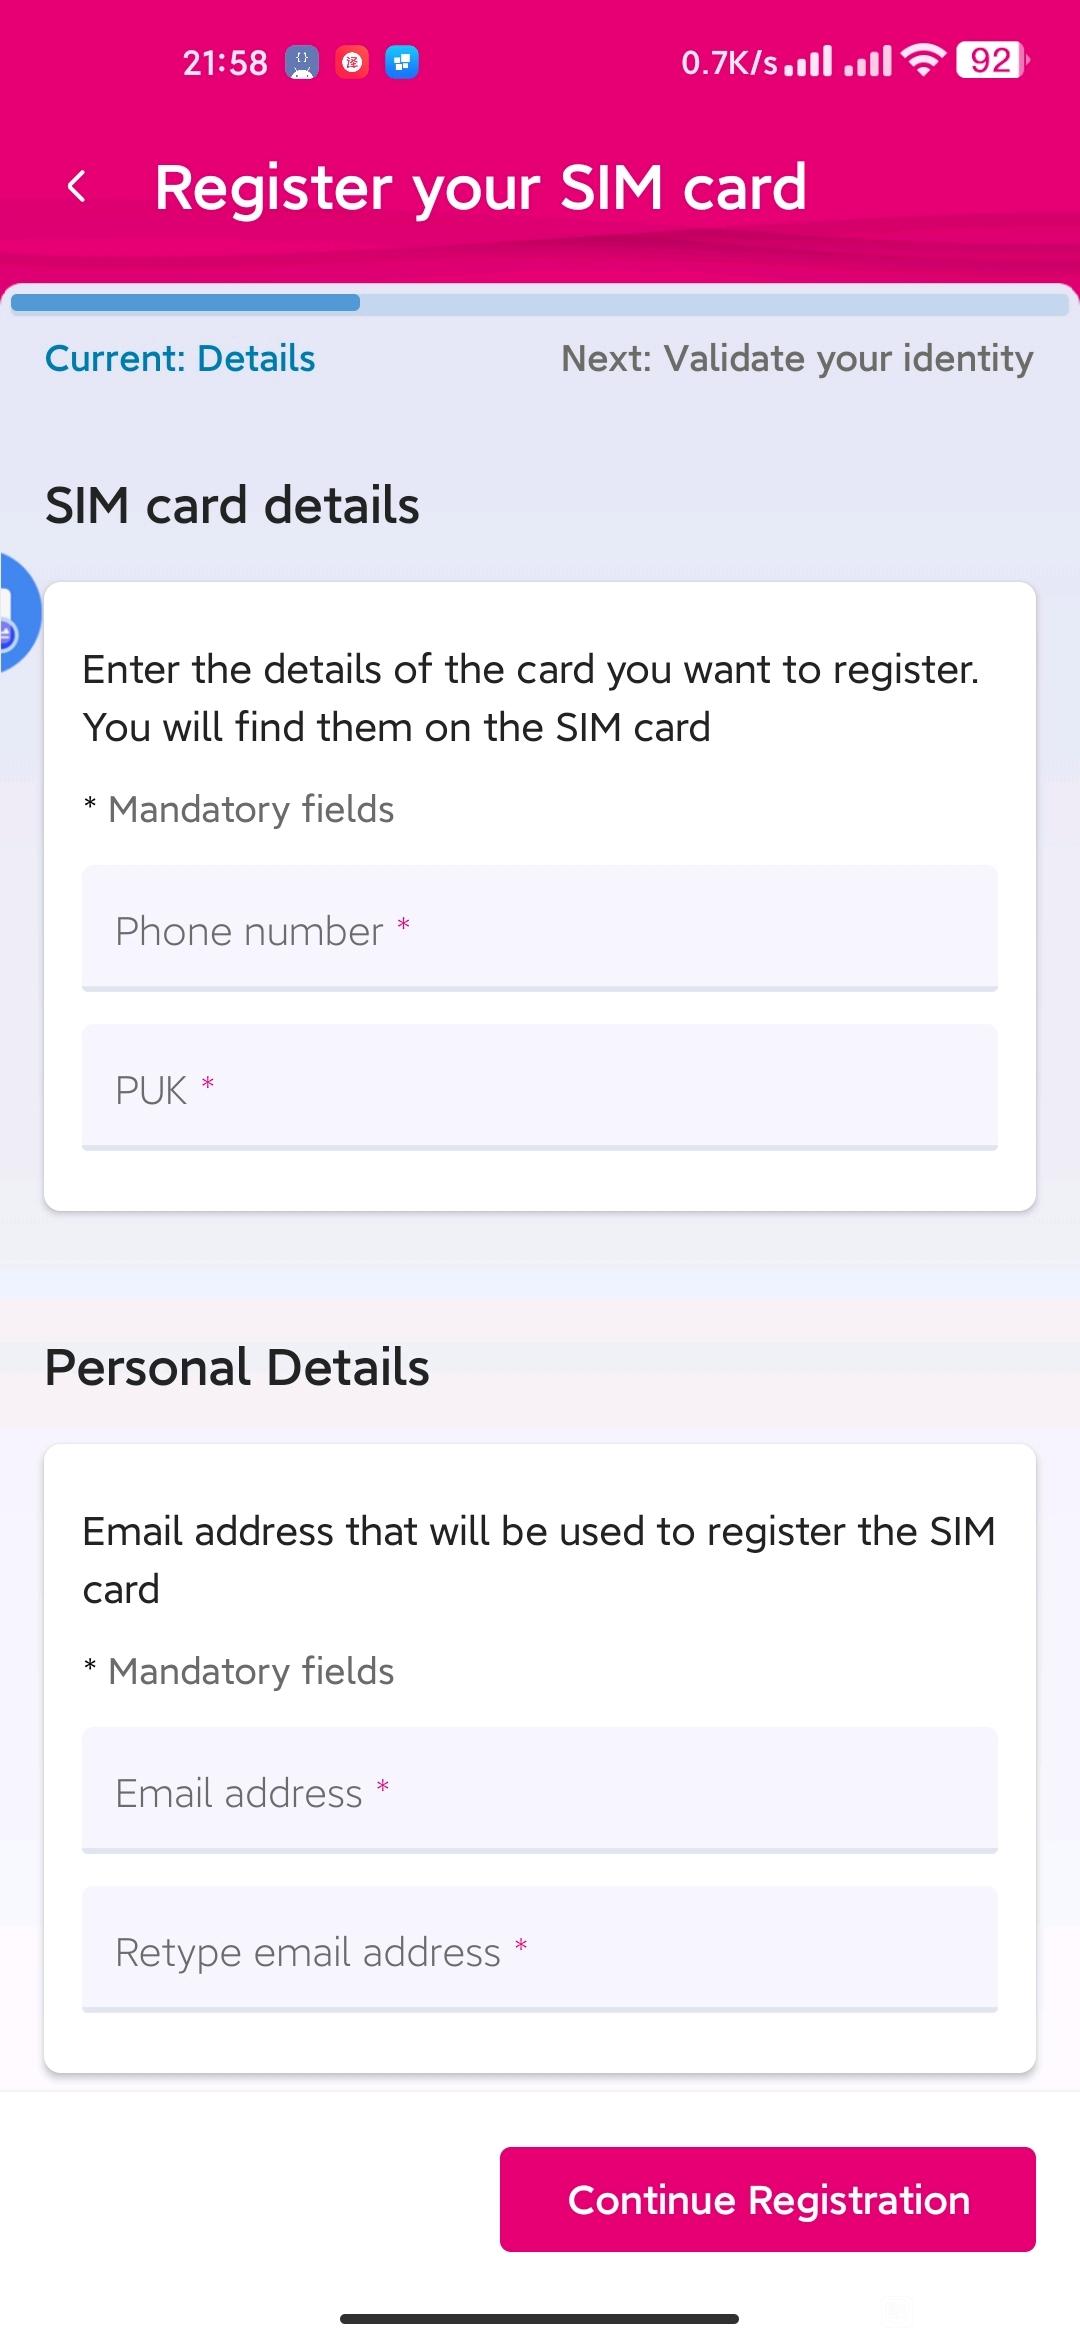Tap the first cellular signal bars icon
Screen dimensions: 1080x2340
[x=809, y=61]
